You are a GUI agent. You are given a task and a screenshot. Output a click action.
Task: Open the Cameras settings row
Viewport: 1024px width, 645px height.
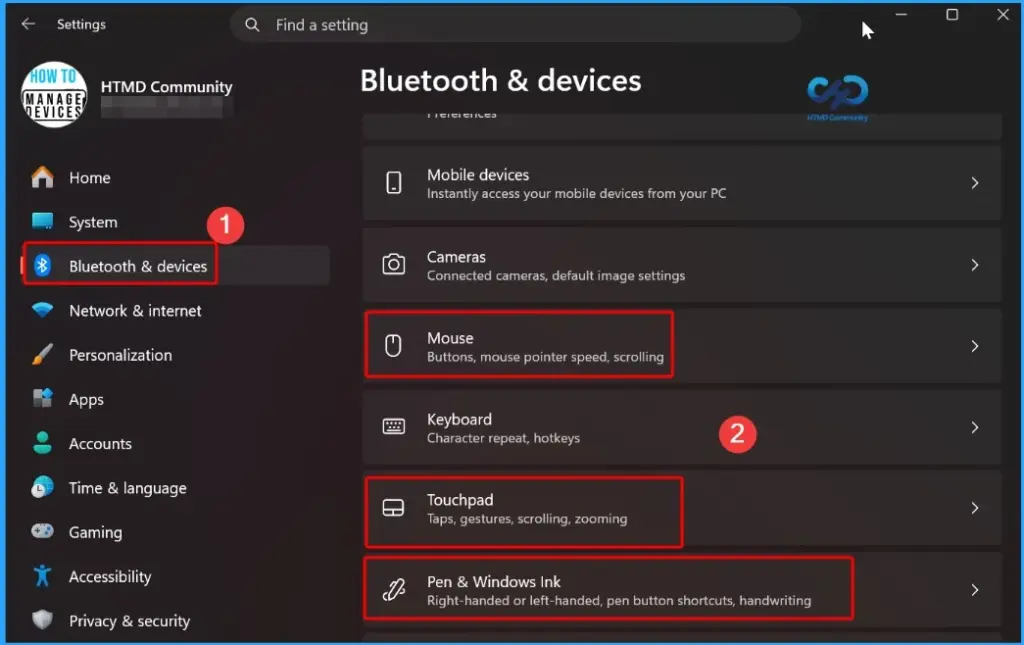click(682, 265)
